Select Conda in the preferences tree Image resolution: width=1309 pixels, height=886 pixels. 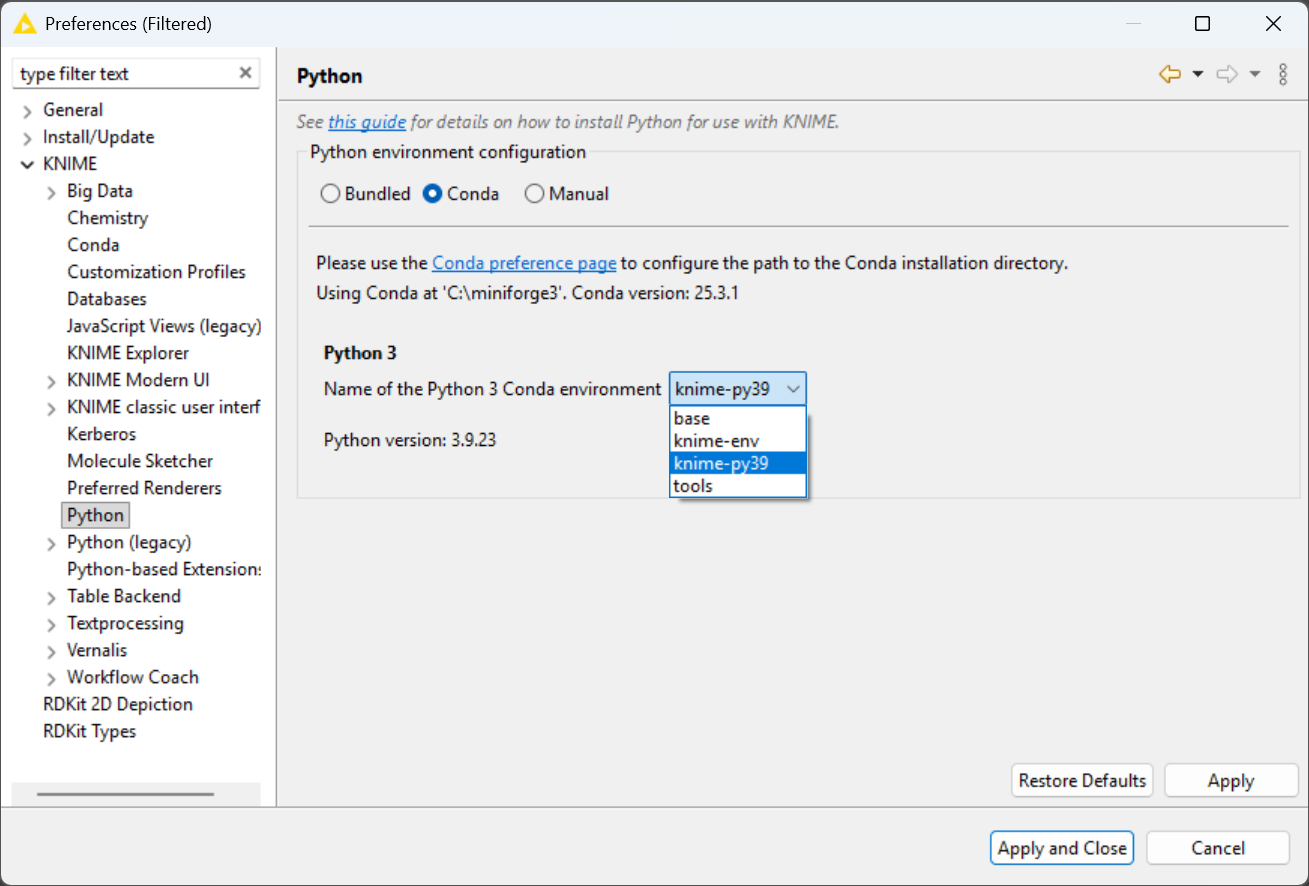pyautogui.click(x=93, y=244)
